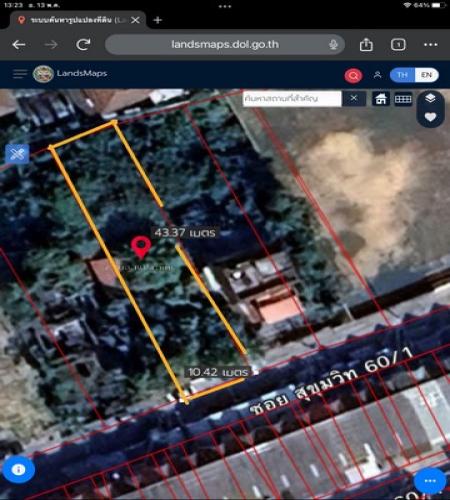Click the red location pin marker
The image size is (450, 500).
[141, 247]
